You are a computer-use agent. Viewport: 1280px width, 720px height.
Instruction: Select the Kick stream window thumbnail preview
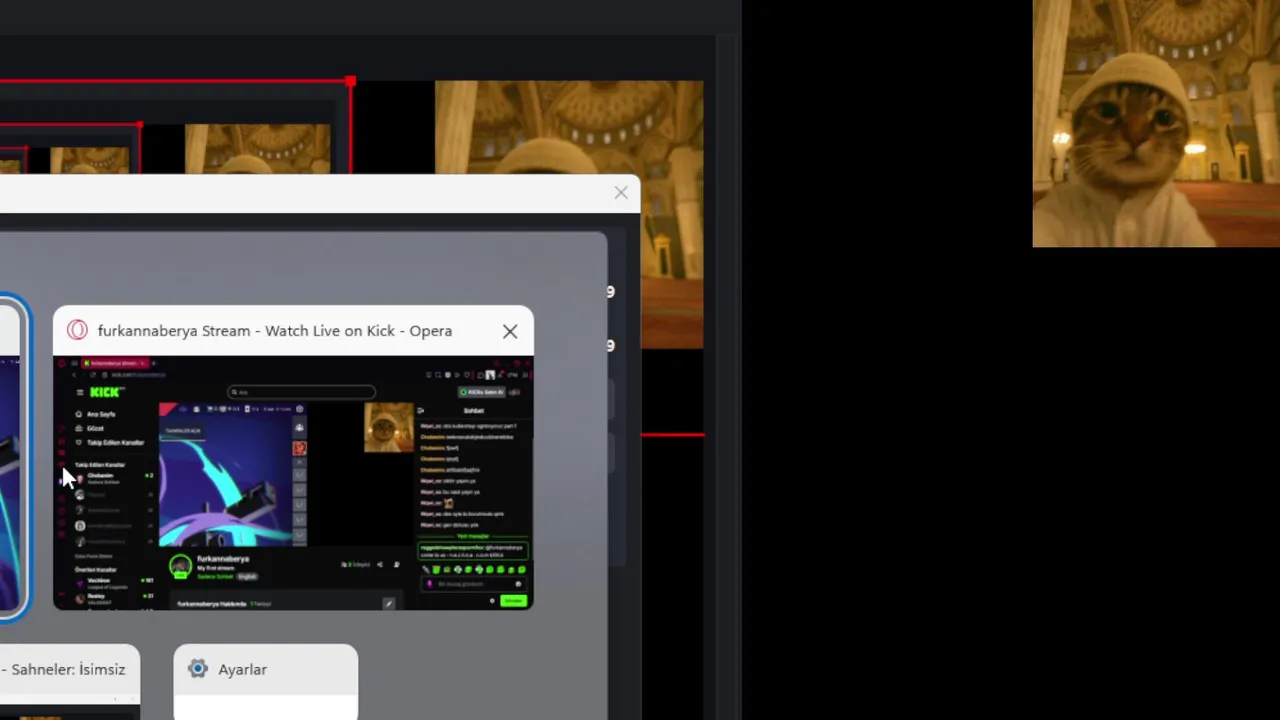click(x=293, y=482)
